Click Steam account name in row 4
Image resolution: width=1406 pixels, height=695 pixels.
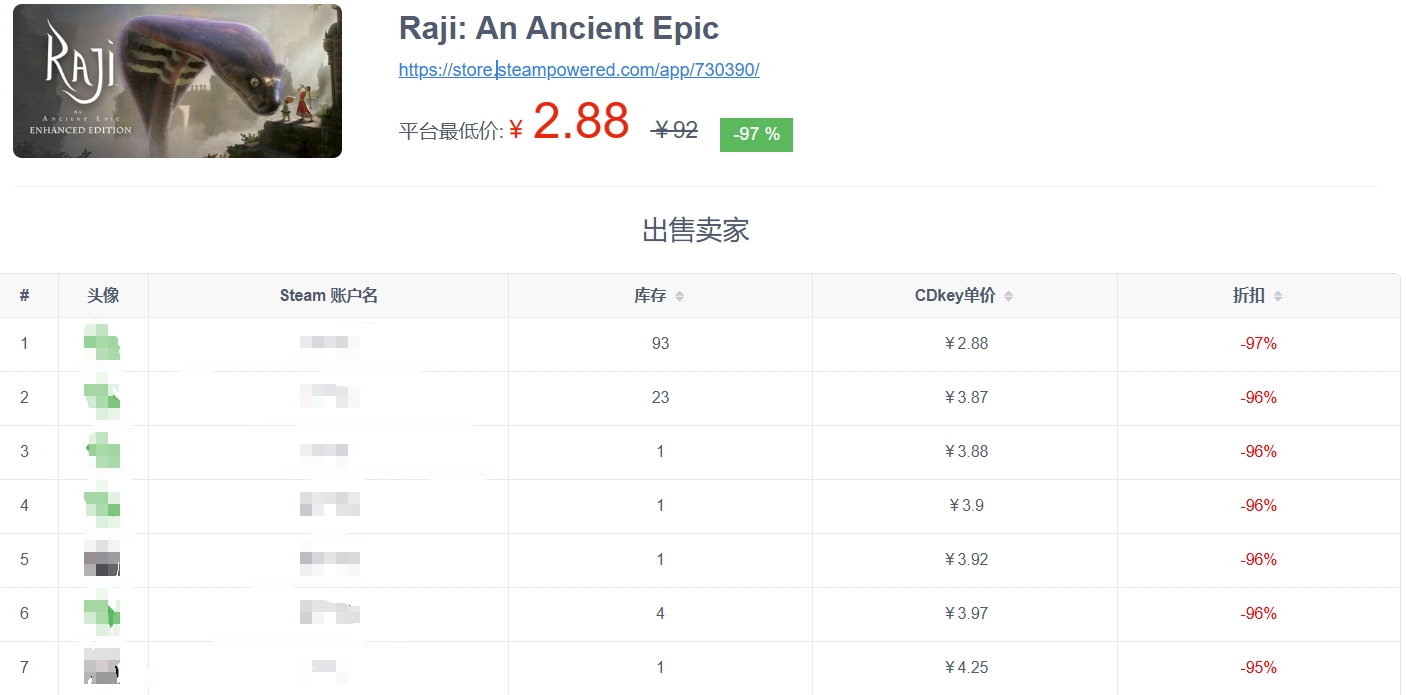tap(329, 505)
